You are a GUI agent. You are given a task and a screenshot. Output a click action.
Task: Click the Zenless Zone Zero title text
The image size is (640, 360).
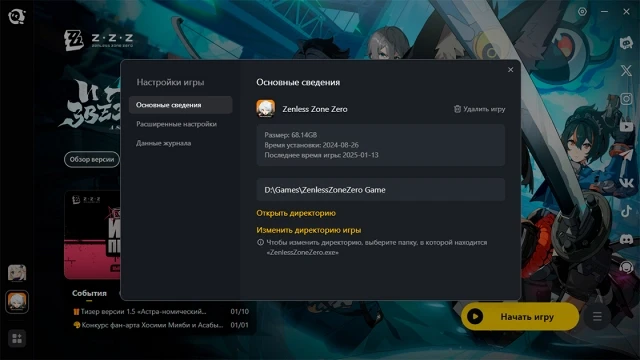tap(315, 109)
